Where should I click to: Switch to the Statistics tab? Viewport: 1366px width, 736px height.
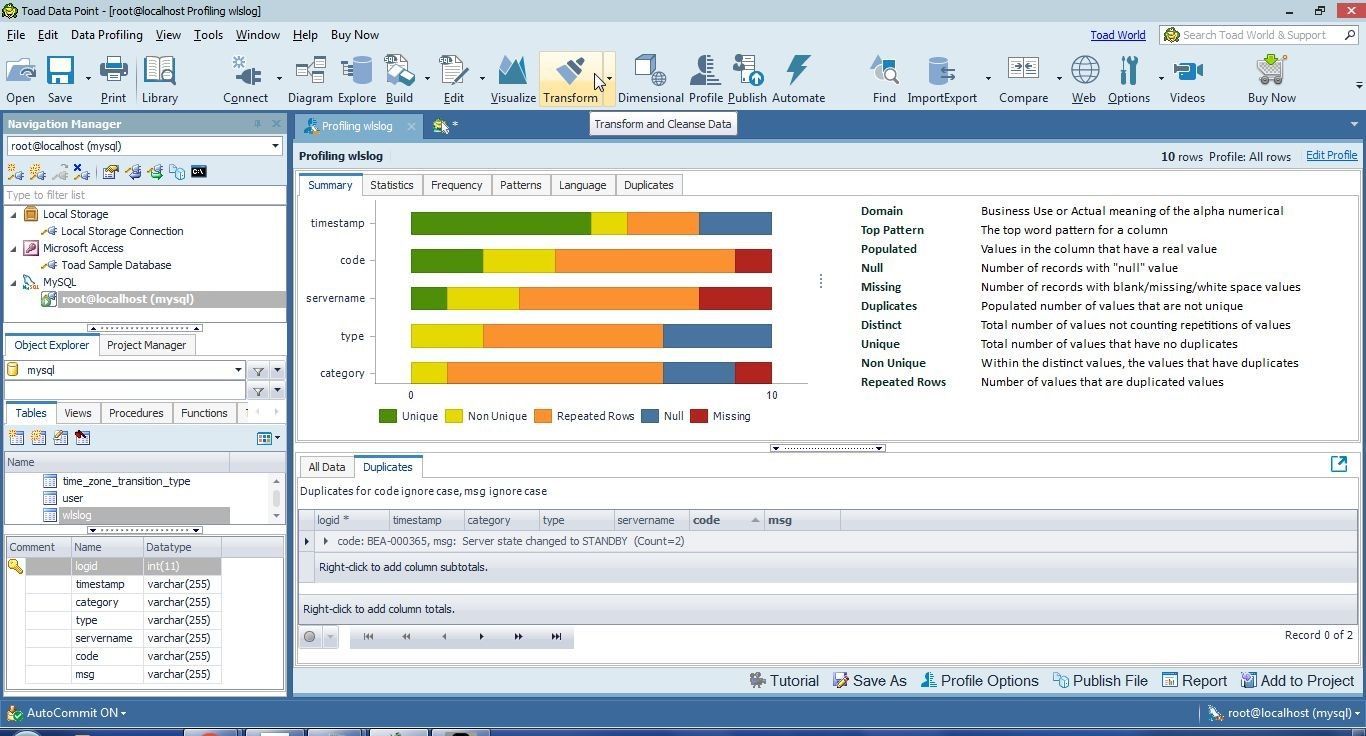point(391,185)
